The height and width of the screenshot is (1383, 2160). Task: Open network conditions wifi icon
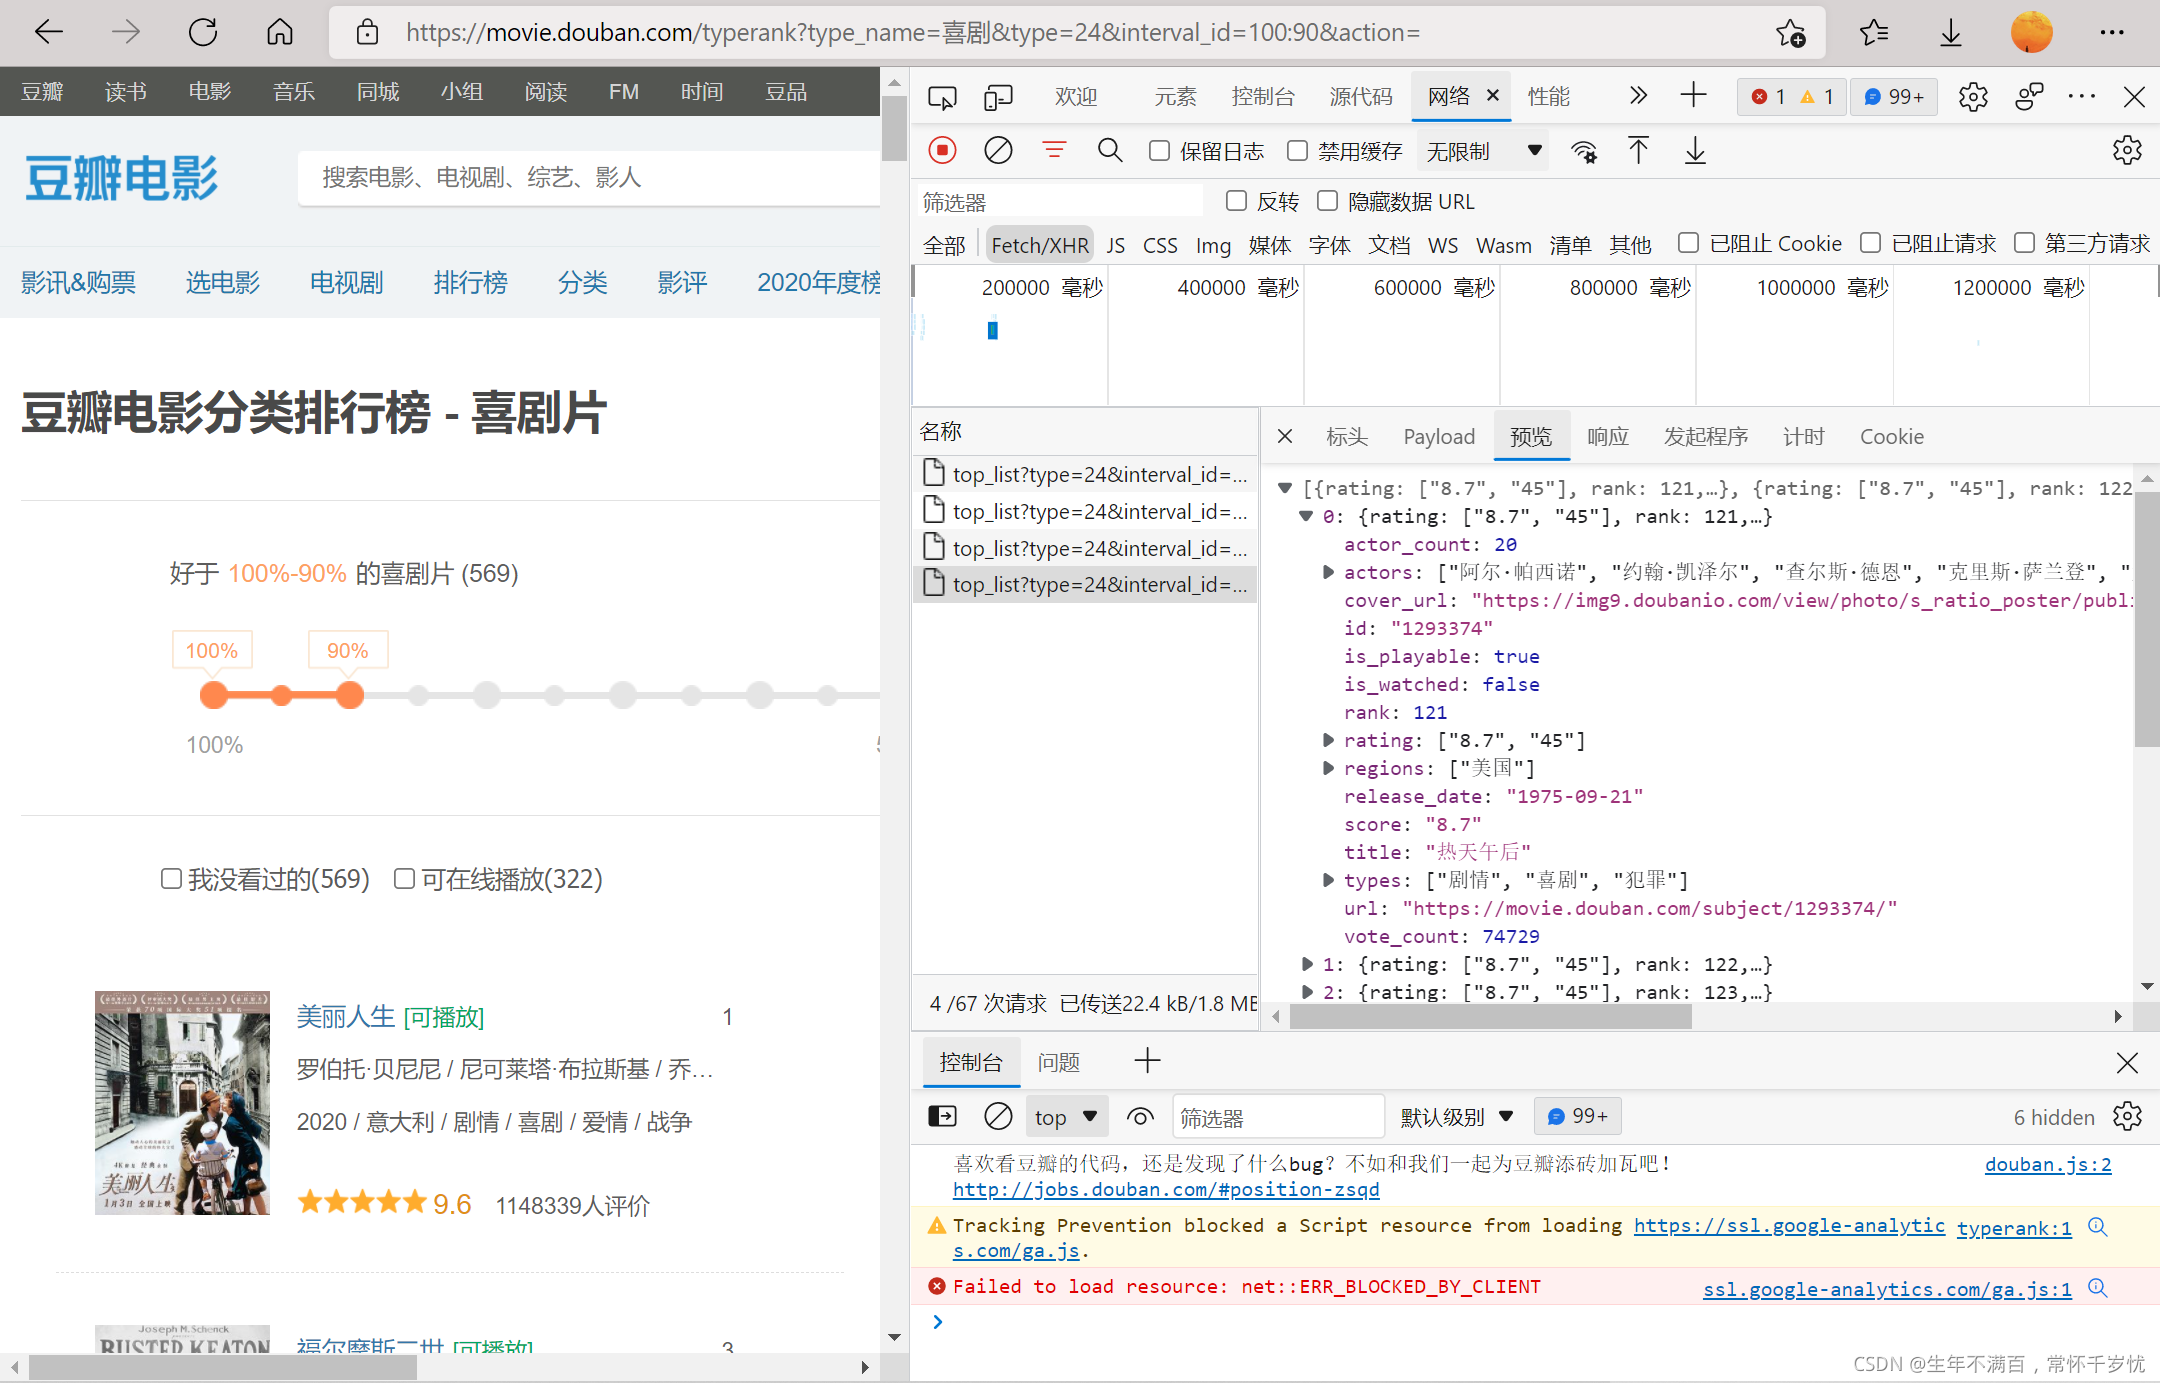click(1584, 152)
